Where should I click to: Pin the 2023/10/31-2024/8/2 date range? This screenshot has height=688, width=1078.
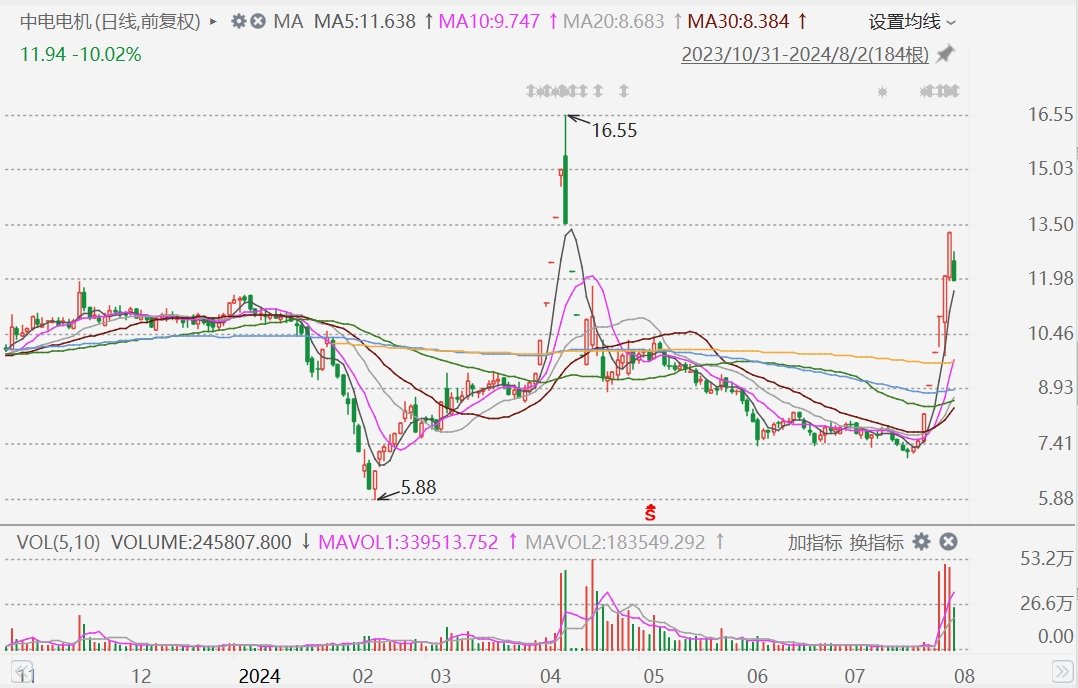pos(946,54)
